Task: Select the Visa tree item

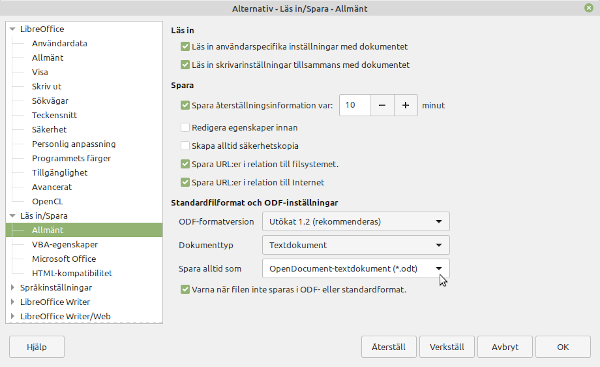Action: (x=40, y=72)
